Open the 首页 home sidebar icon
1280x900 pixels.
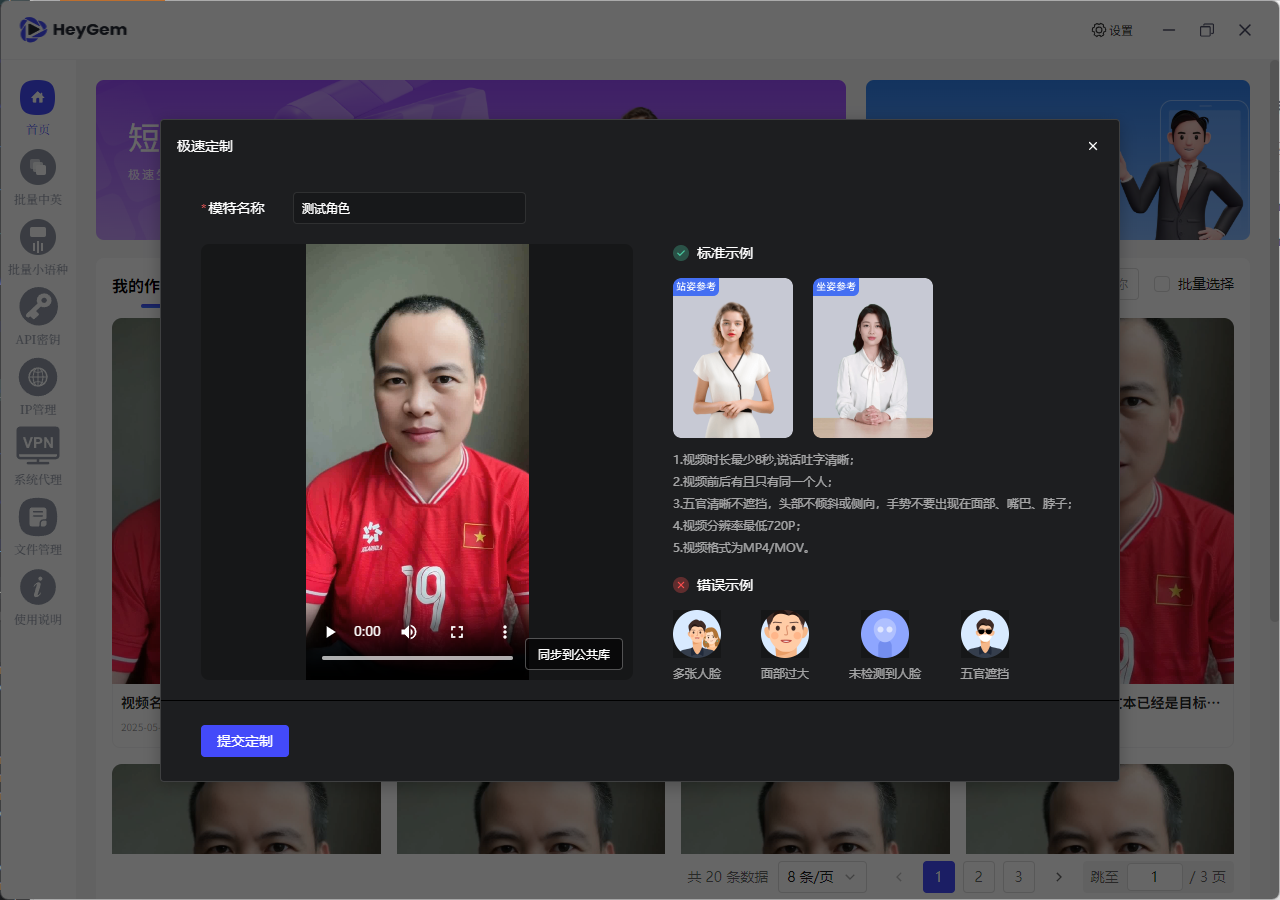click(x=38, y=98)
